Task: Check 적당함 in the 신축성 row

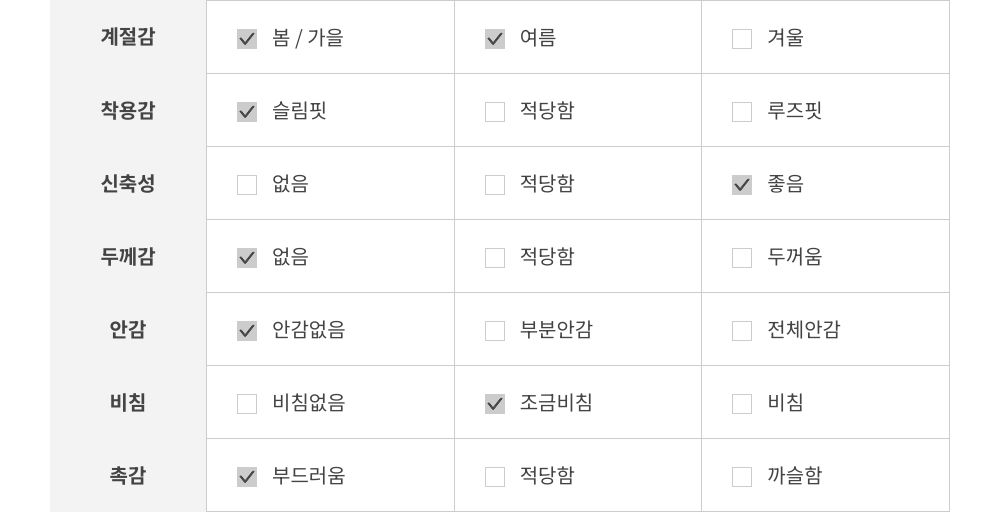Action: pyautogui.click(x=495, y=185)
